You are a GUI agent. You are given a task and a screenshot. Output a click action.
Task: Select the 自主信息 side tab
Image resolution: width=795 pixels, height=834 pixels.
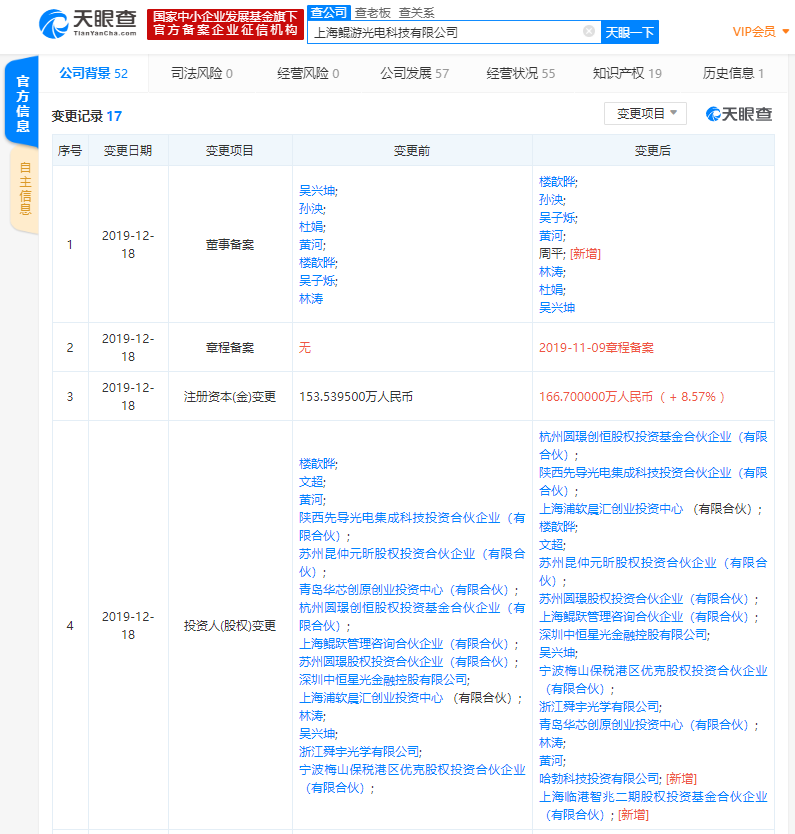[x=25, y=190]
